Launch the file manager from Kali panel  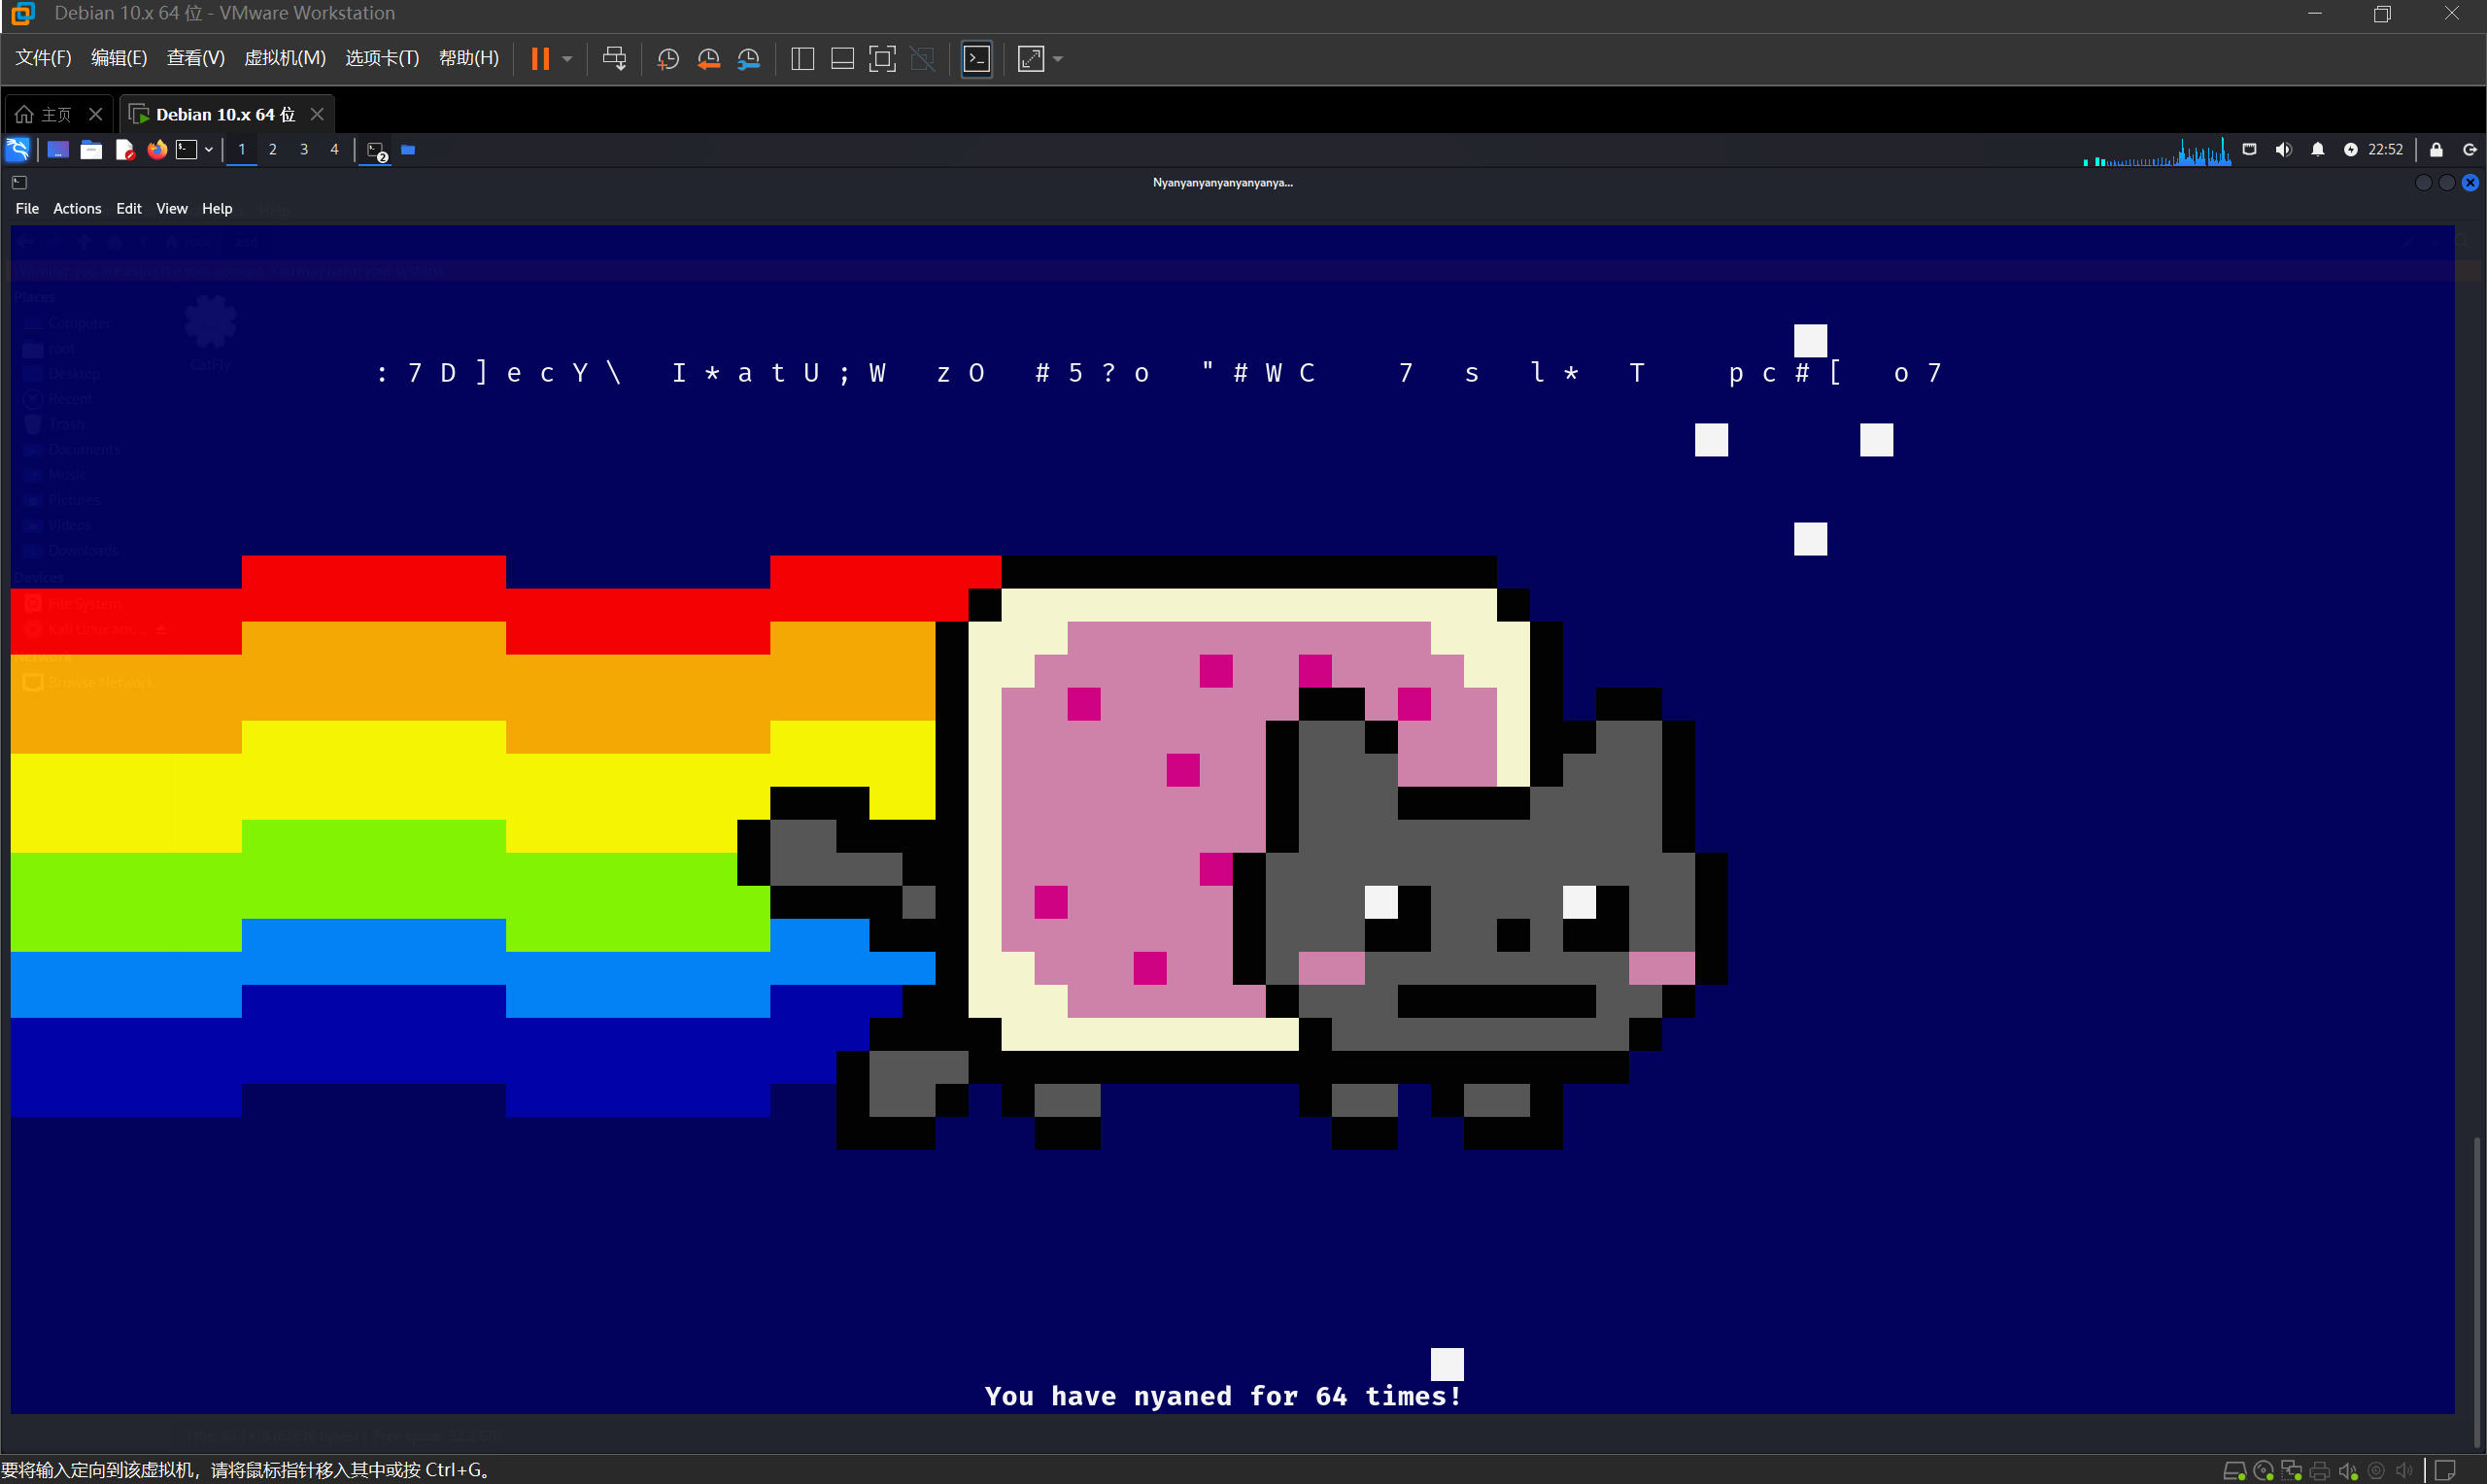[91, 150]
